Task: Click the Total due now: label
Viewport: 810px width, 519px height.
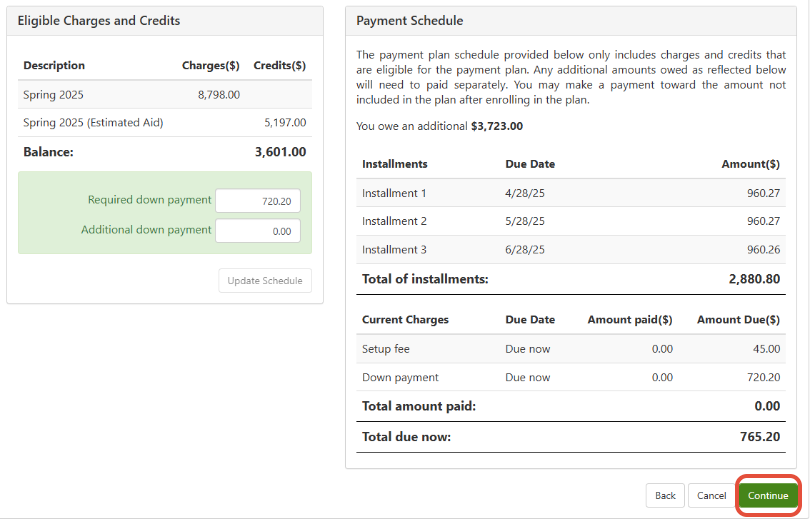Action: pos(407,437)
